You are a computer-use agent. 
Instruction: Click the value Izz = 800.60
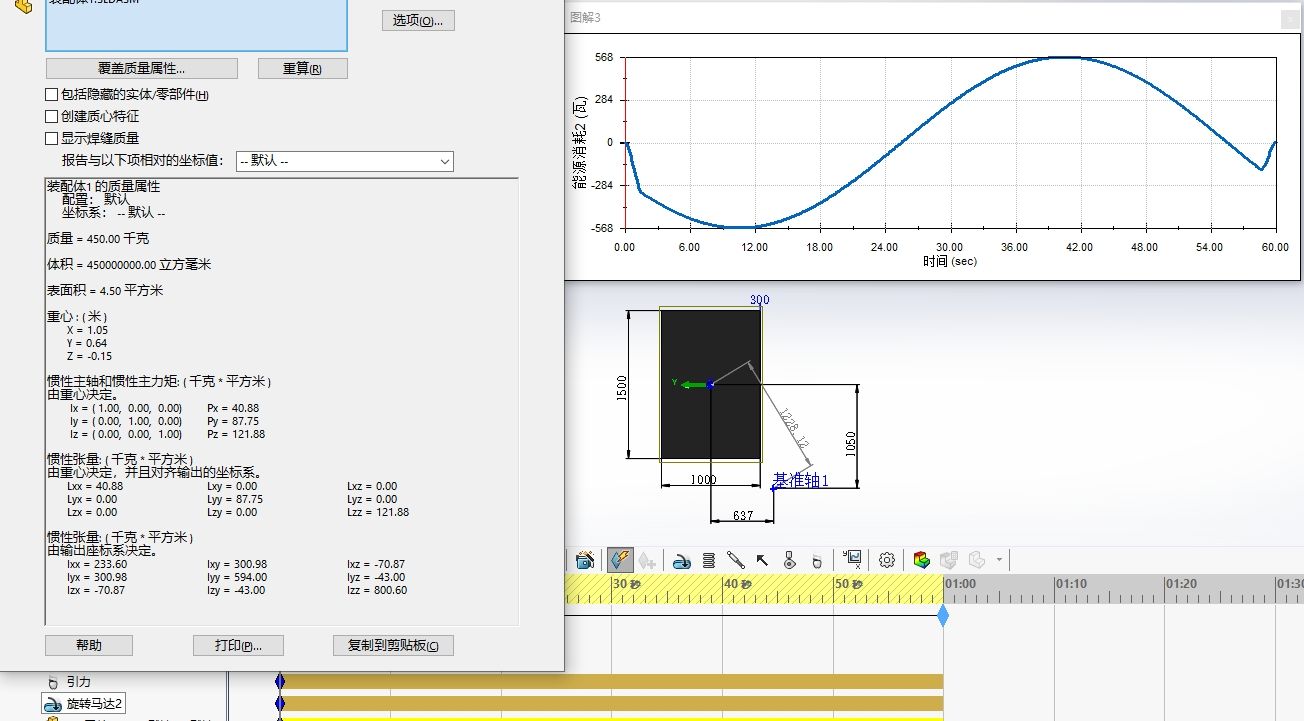pos(377,590)
